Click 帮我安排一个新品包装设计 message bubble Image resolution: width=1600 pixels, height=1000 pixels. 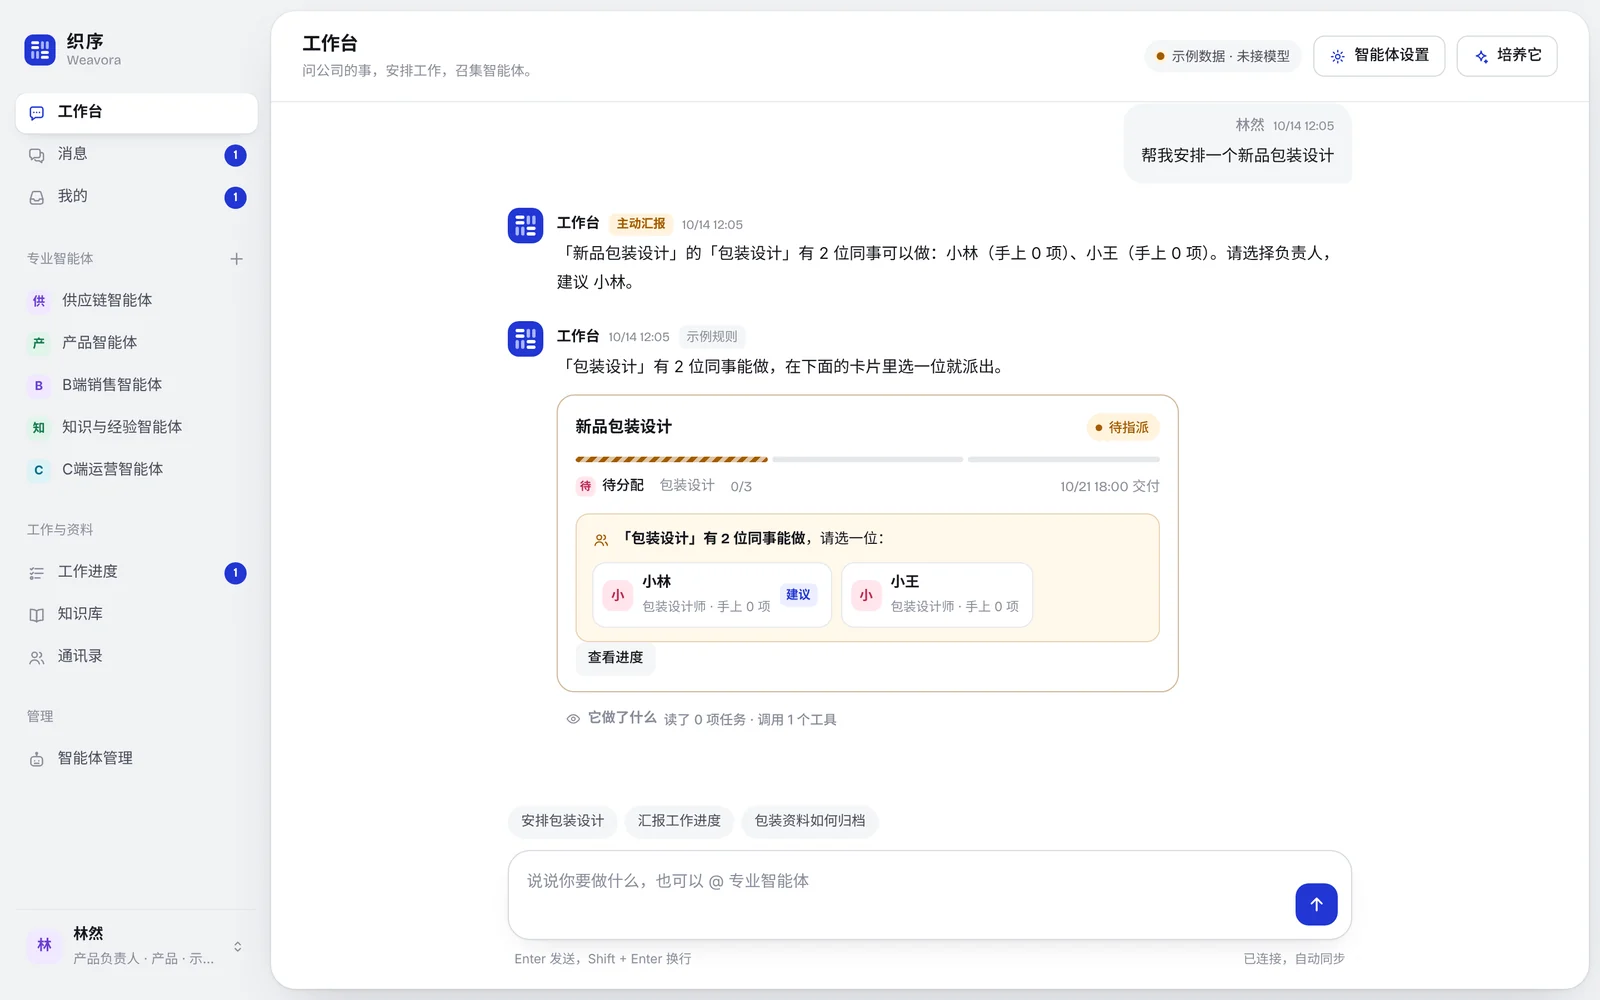[x=1238, y=144]
